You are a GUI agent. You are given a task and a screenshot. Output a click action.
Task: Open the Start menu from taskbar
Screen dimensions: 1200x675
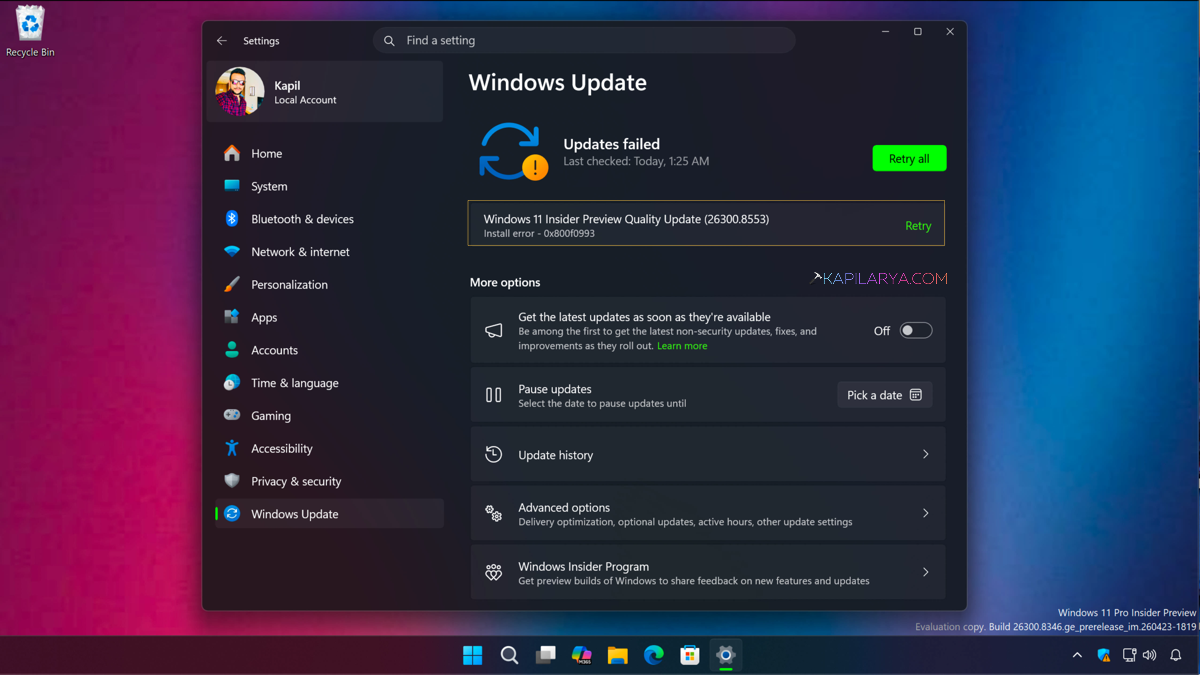tap(473, 656)
